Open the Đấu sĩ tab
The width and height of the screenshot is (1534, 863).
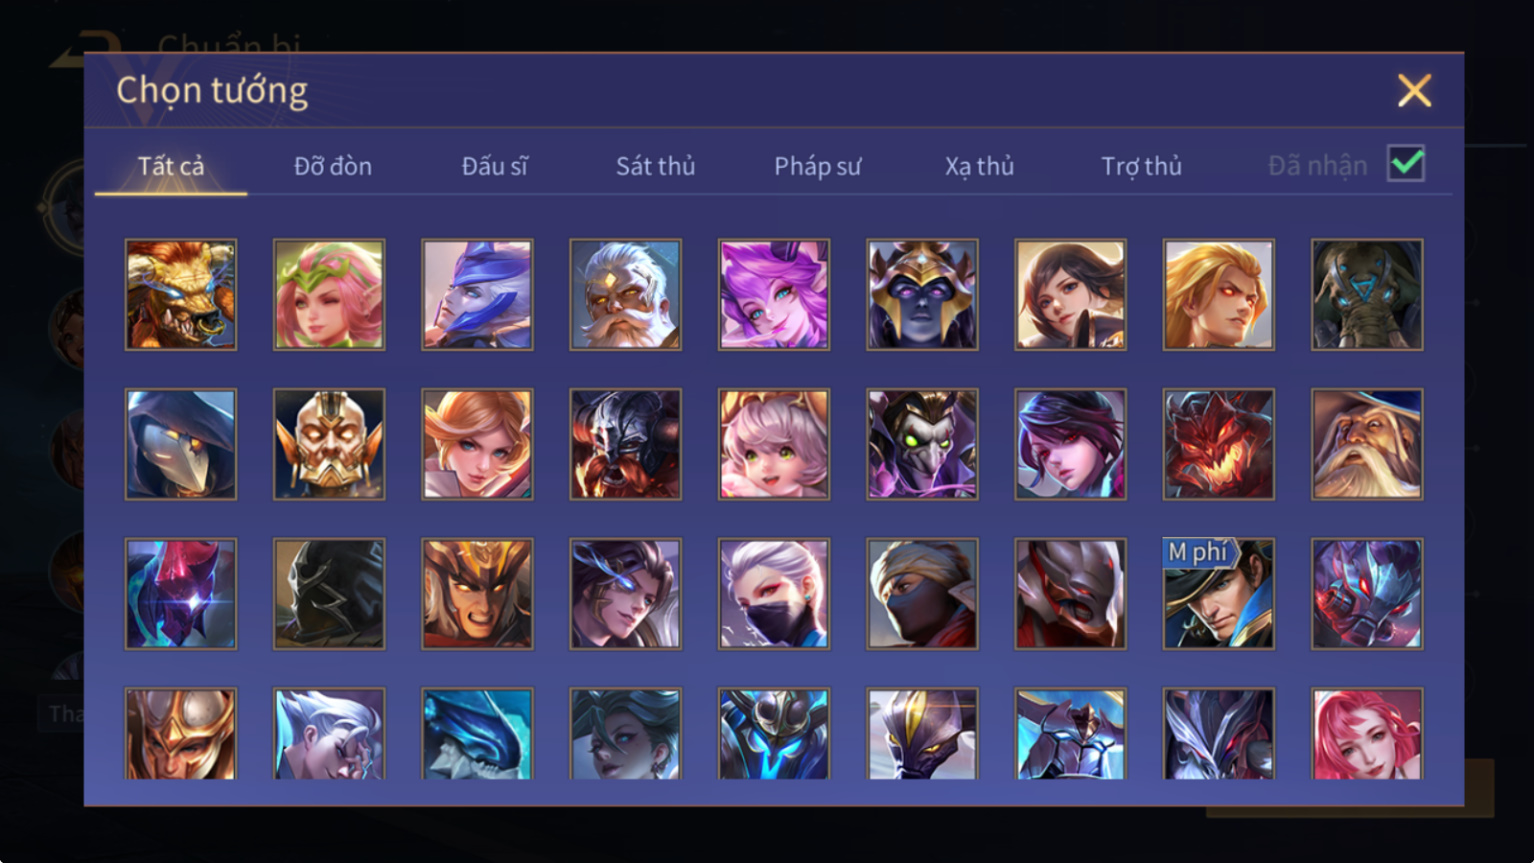pyautogui.click(x=495, y=166)
